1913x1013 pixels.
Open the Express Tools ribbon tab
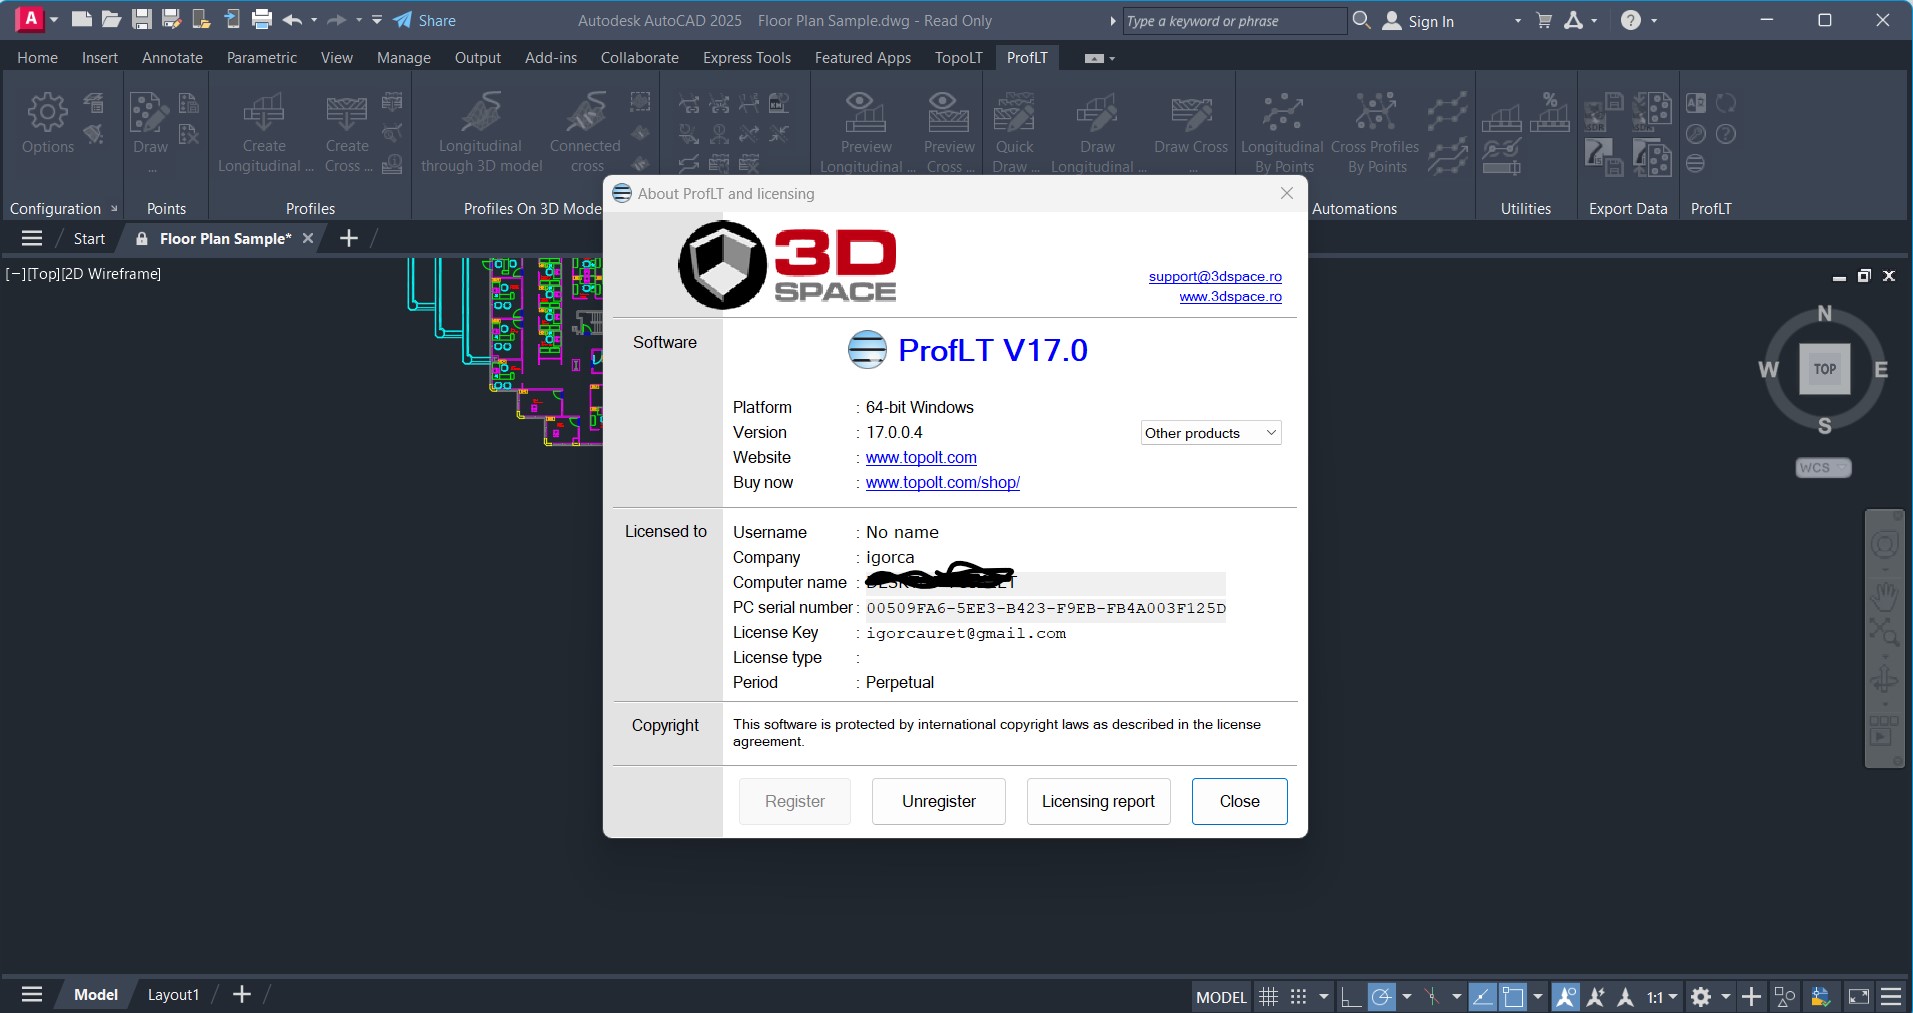pos(747,58)
